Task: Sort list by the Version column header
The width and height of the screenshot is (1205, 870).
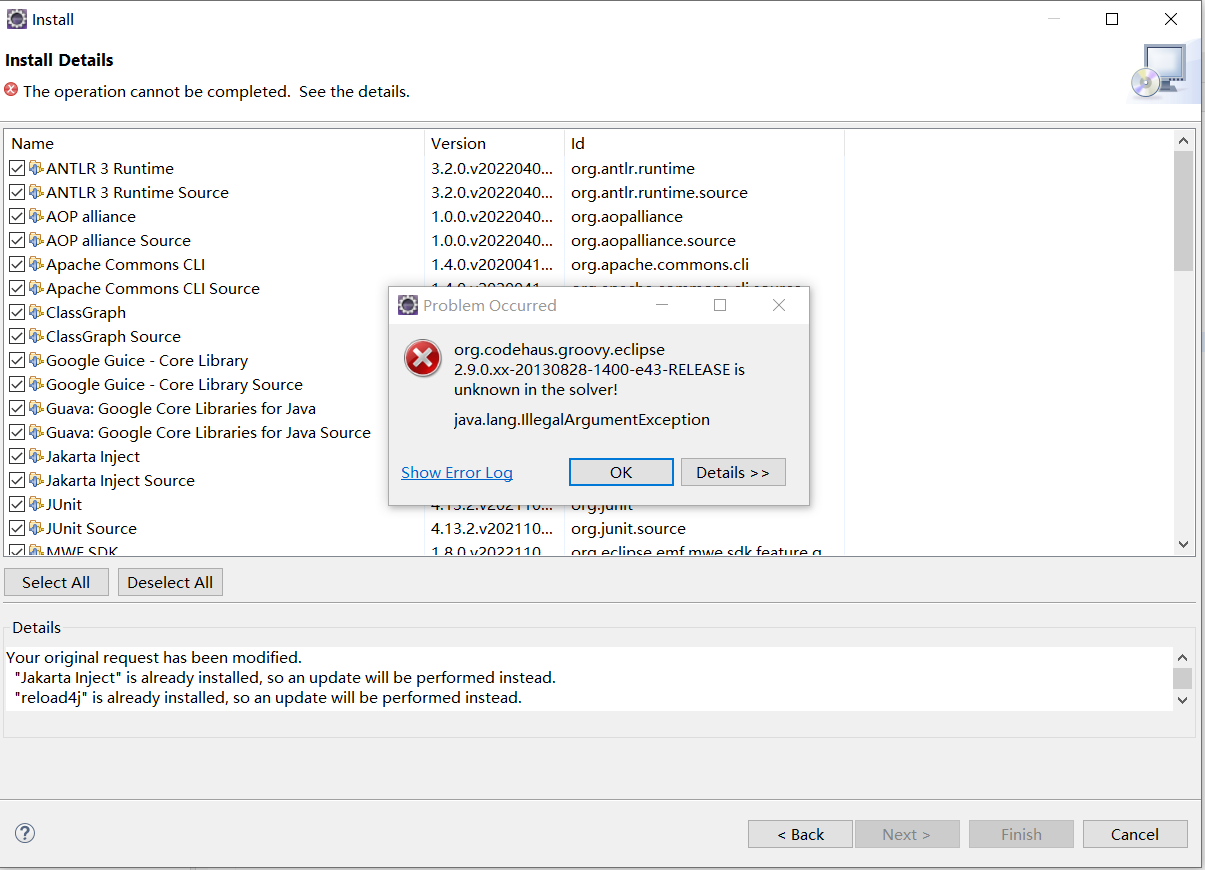Action: (x=495, y=143)
